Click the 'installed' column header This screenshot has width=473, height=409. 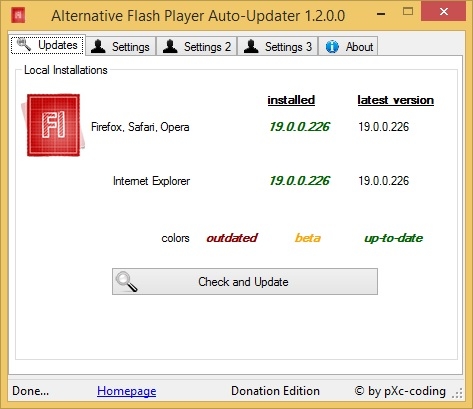pos(291,100)
